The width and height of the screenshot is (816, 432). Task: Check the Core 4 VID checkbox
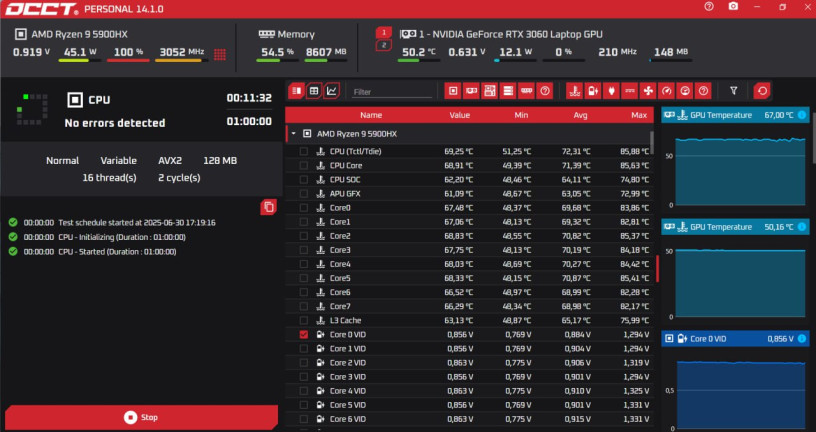[303, 390]
